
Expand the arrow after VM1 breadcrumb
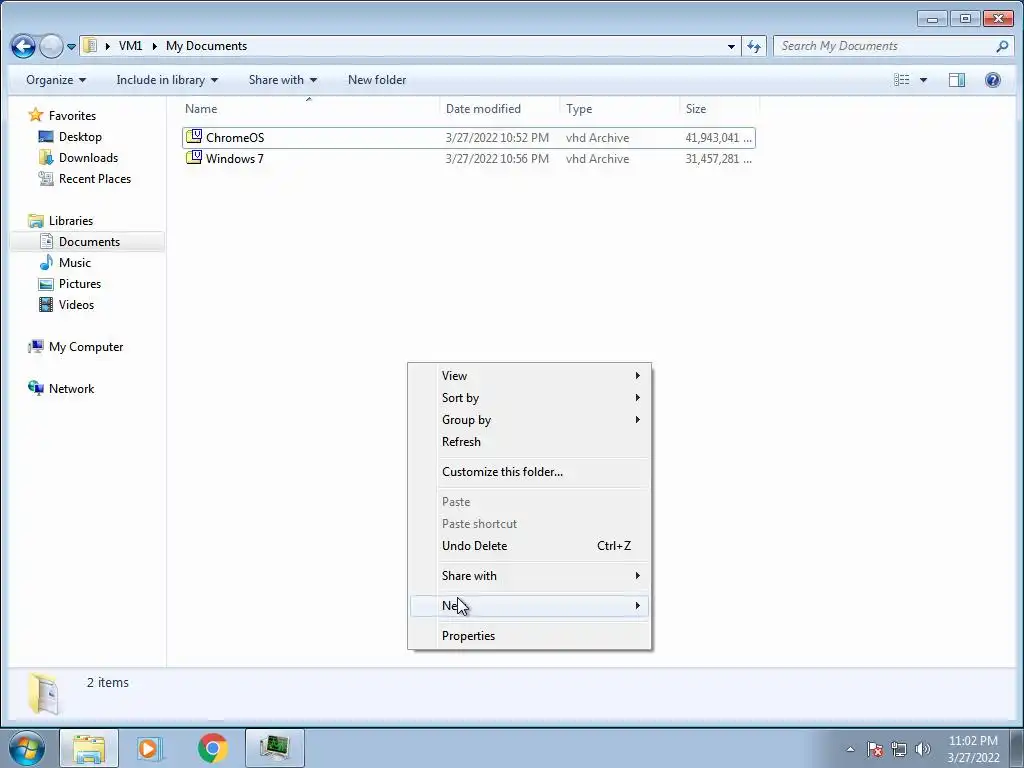(x=155, y=46)
